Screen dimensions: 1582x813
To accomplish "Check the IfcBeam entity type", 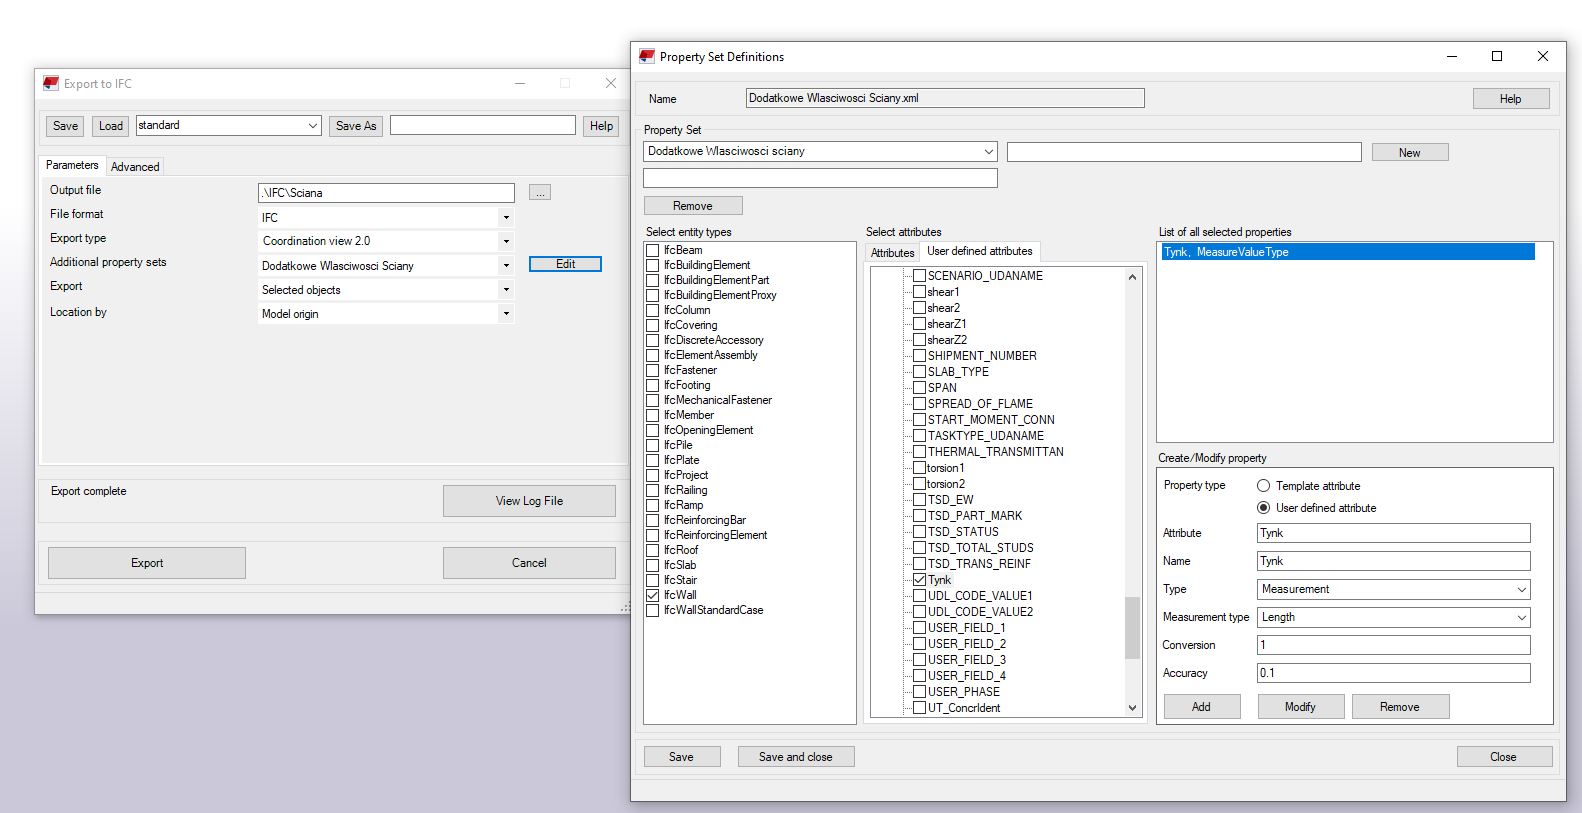I will 652,250.
